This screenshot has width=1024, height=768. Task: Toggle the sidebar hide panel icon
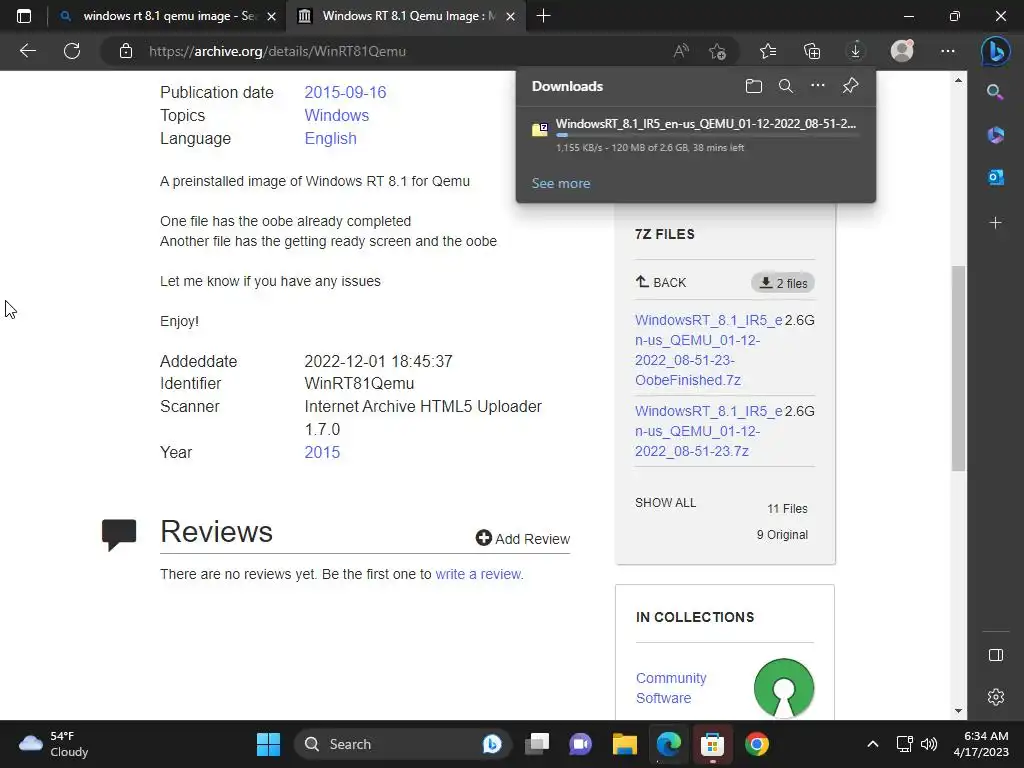coord(995,655)
